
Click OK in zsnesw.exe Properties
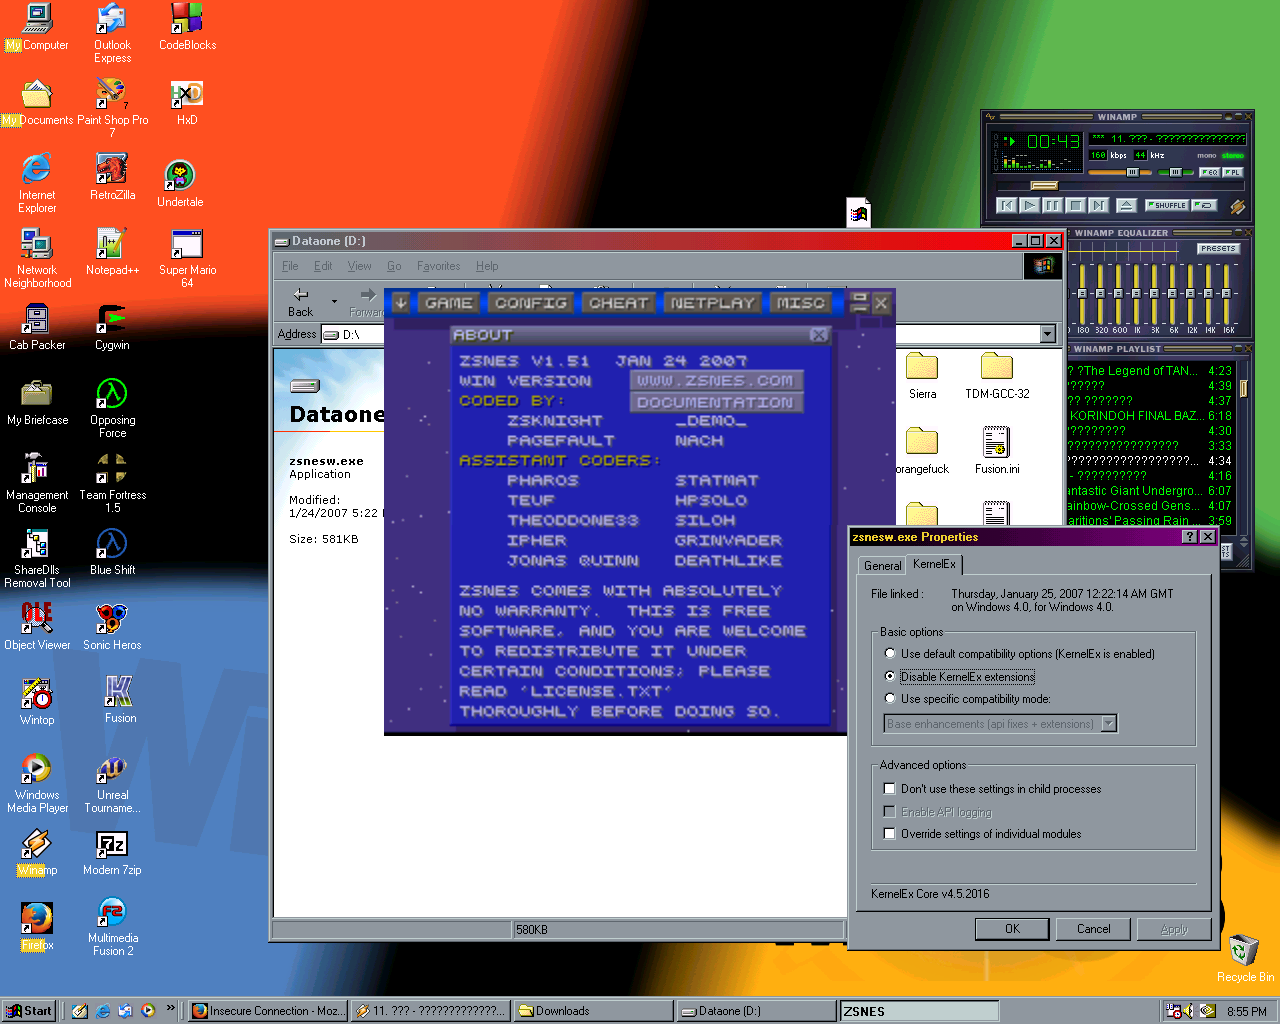click(x=1013, y=929)
